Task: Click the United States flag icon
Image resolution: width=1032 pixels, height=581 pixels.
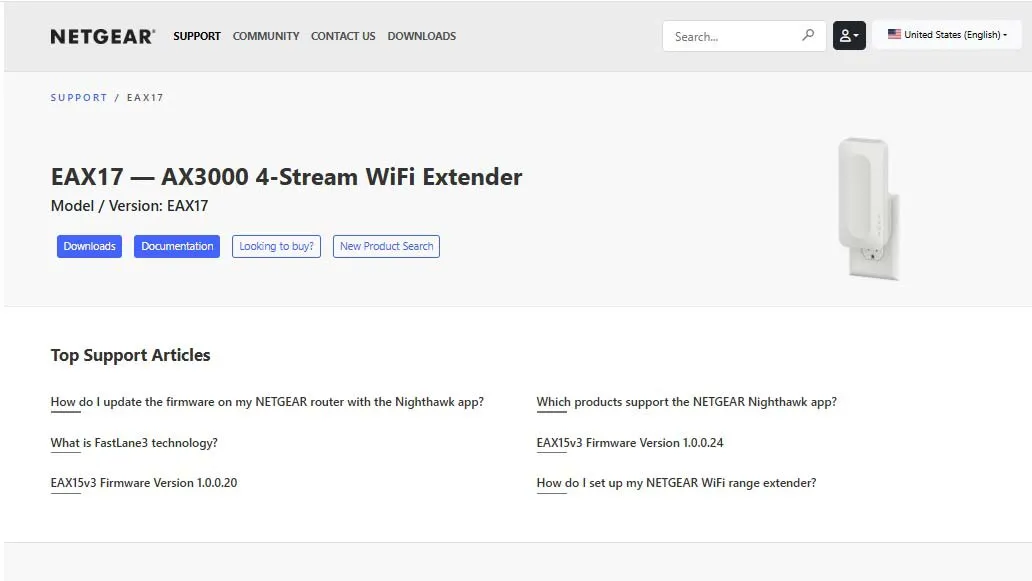Action: 893,33
